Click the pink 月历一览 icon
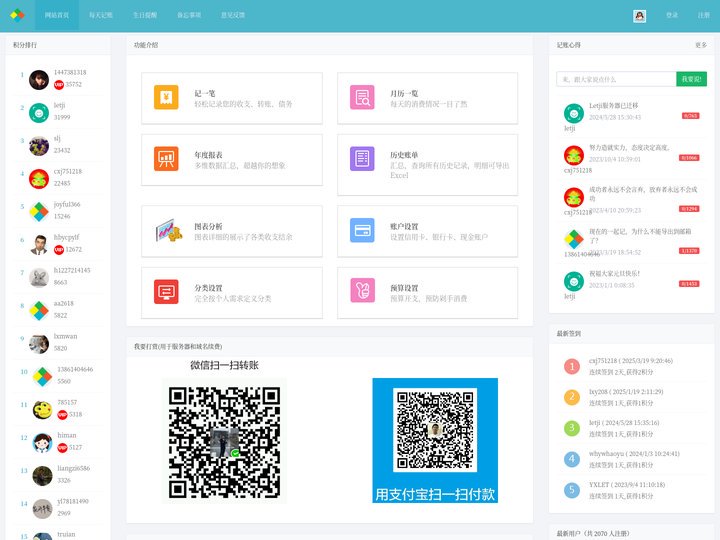This screenshot has height=540, width=720. pos(362,97)
